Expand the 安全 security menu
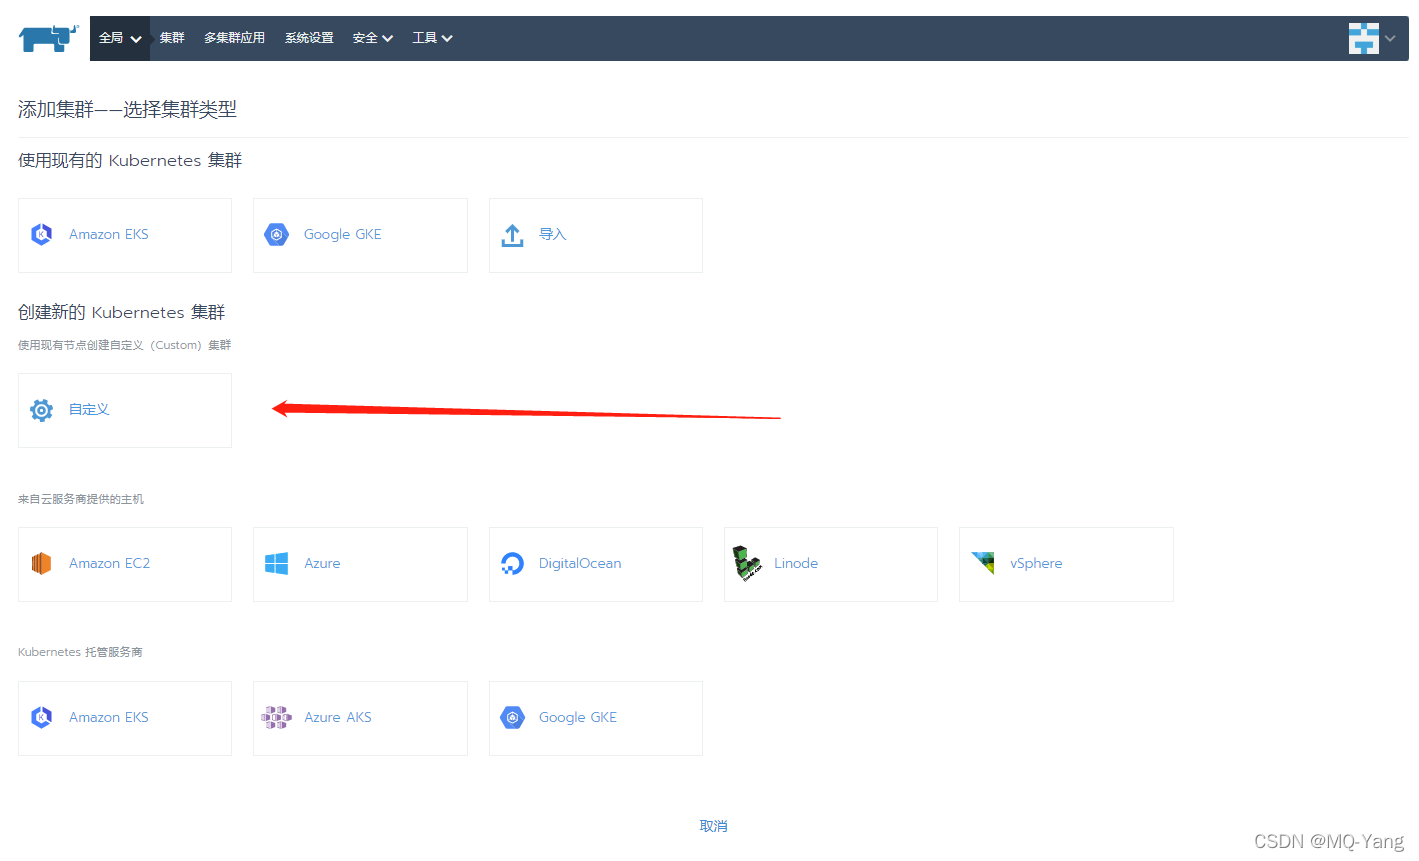Image resolution: width=1419 pixels, height=861 pixels. click(x=373, y=38)
